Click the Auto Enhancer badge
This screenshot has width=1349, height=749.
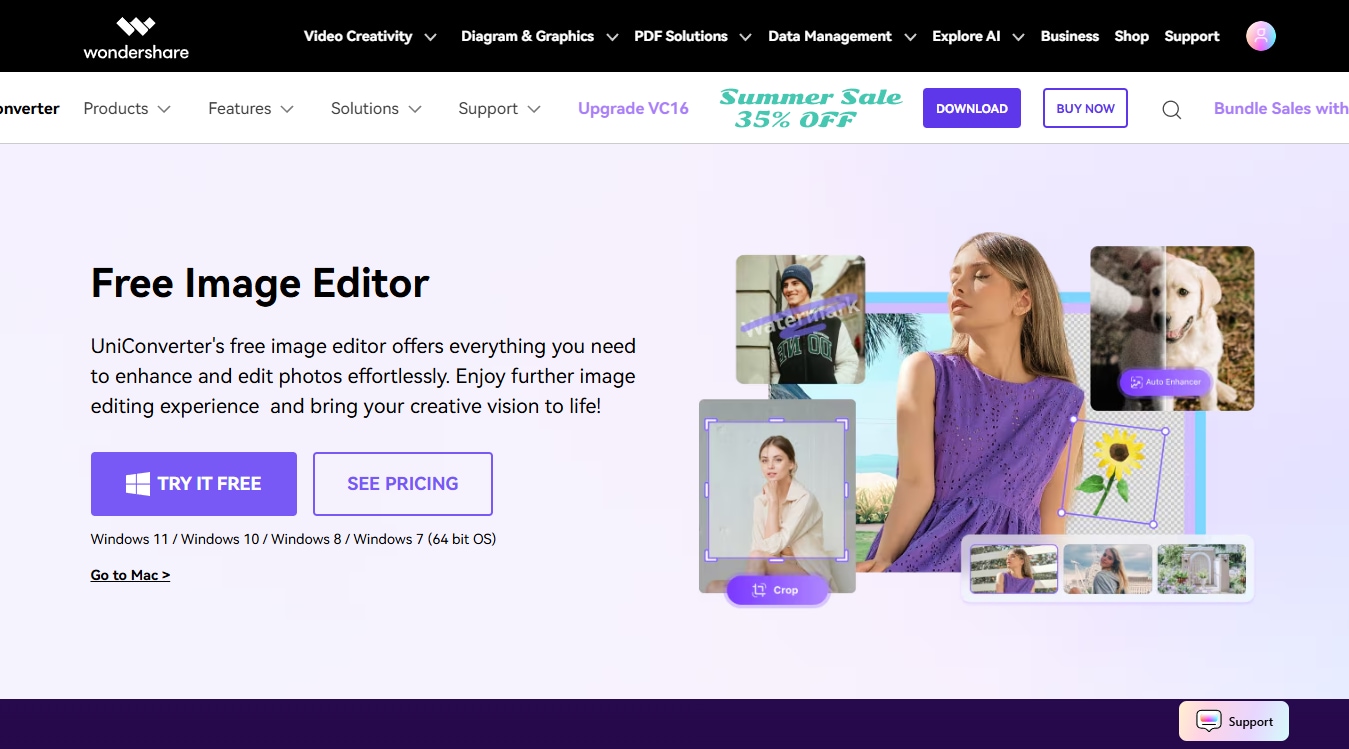tap(1166, 382)
